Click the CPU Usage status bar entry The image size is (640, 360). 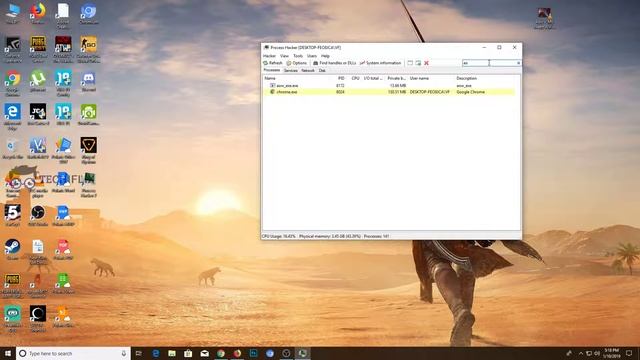[x=279, y=236]
